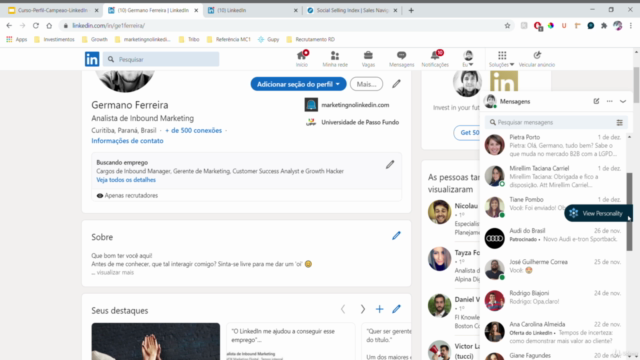Open conversation with Pietra Porto
This screenshot has height=360, width=640.
coord(553,145)
